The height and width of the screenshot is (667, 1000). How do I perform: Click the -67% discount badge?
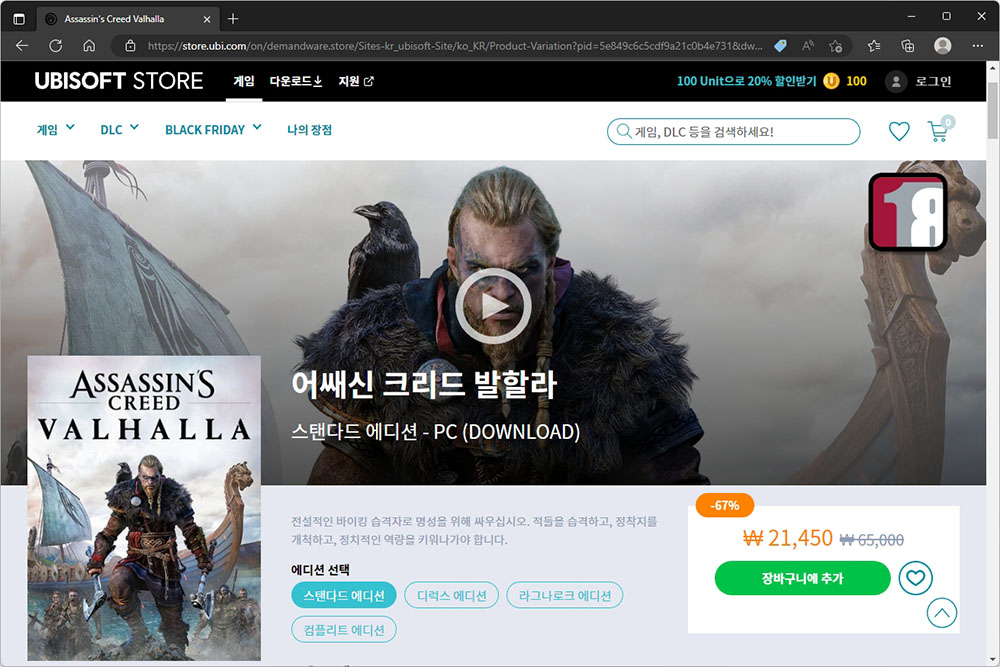click(724, 505)
